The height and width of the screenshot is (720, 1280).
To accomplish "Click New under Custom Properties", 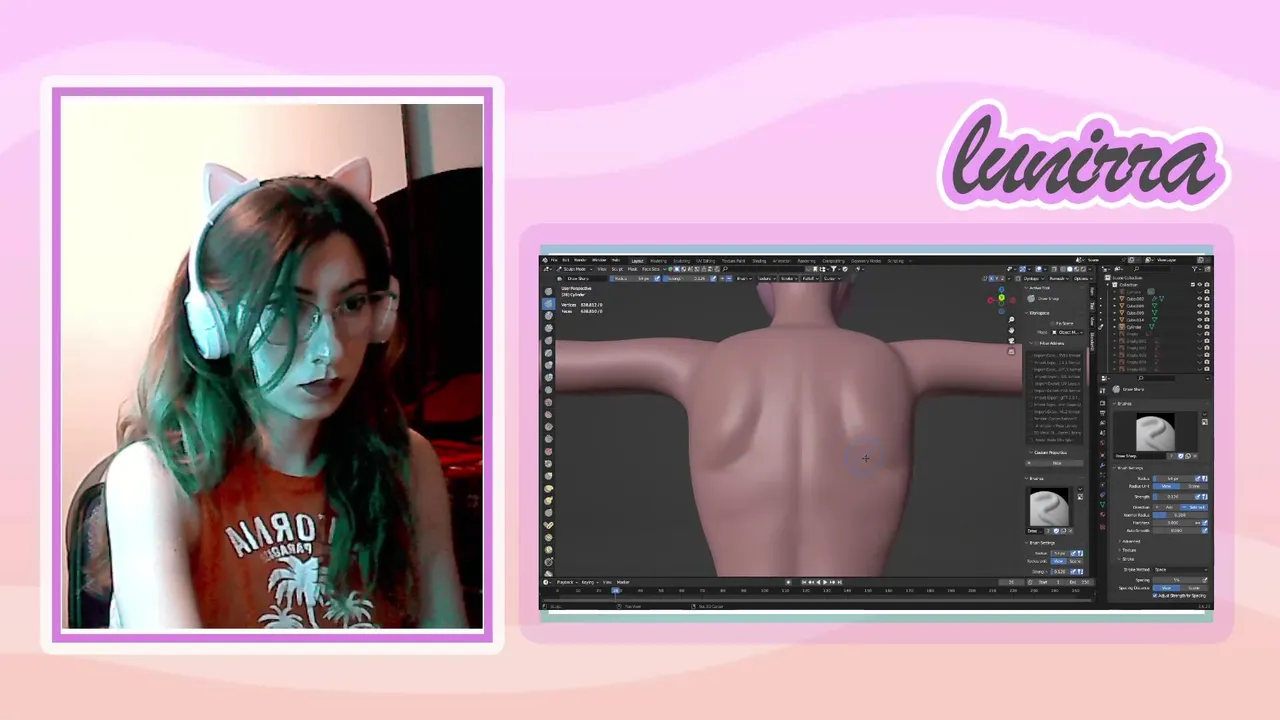I will click(1054, 463).
